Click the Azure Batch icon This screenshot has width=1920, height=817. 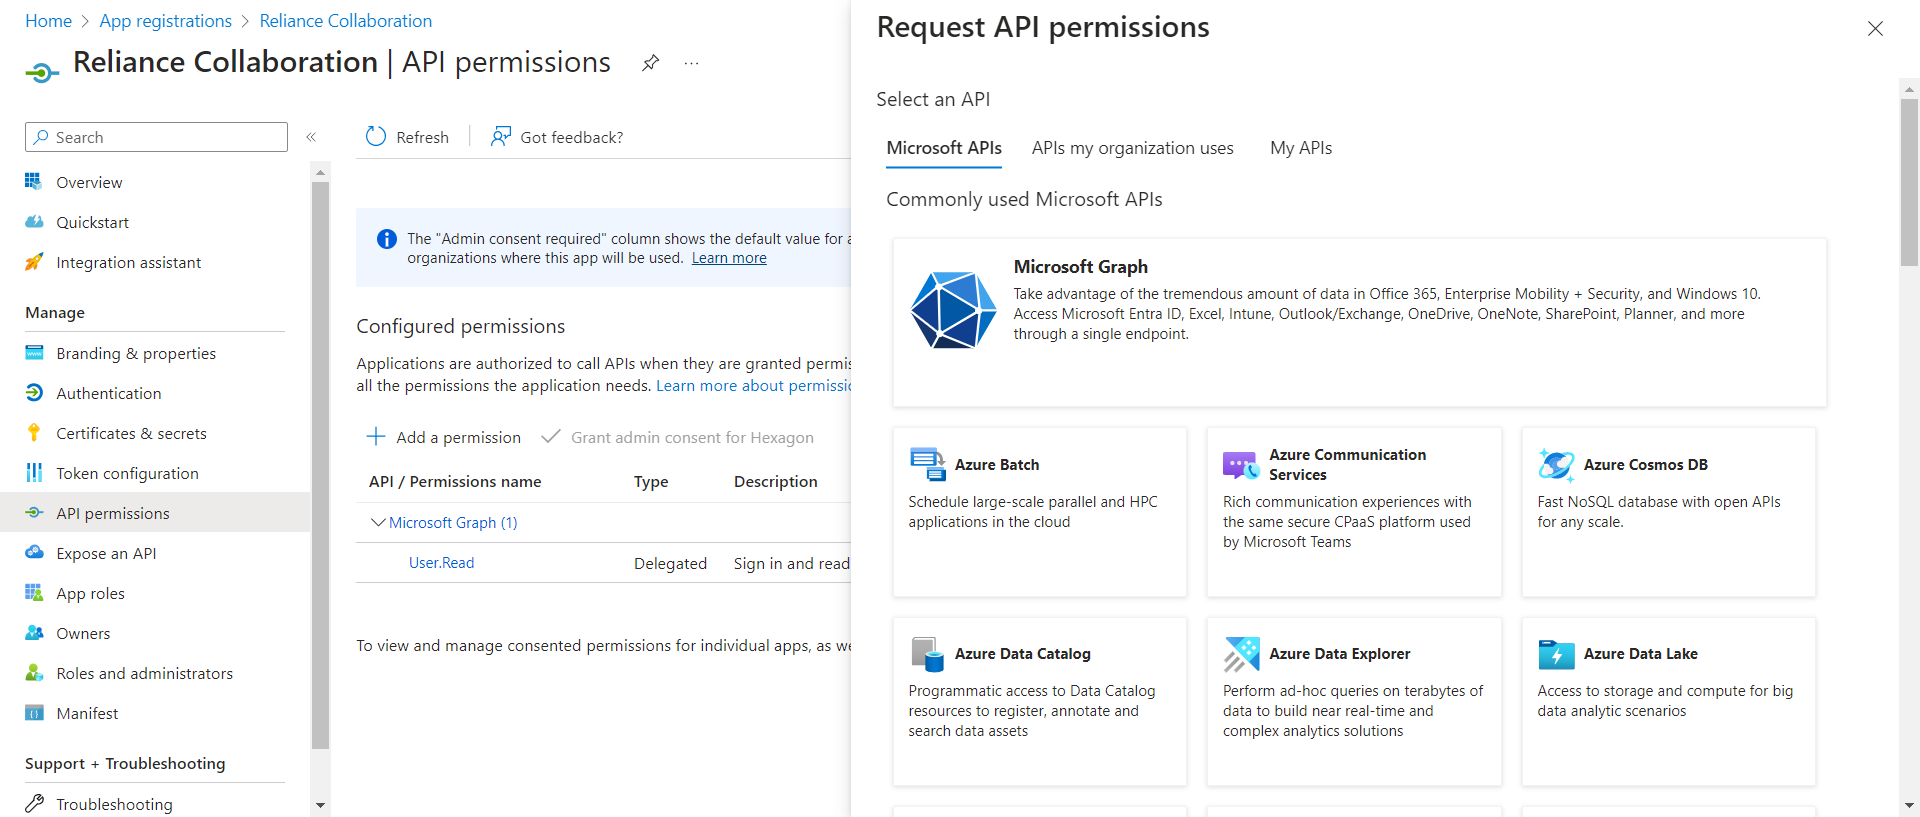tap(927, 464)
